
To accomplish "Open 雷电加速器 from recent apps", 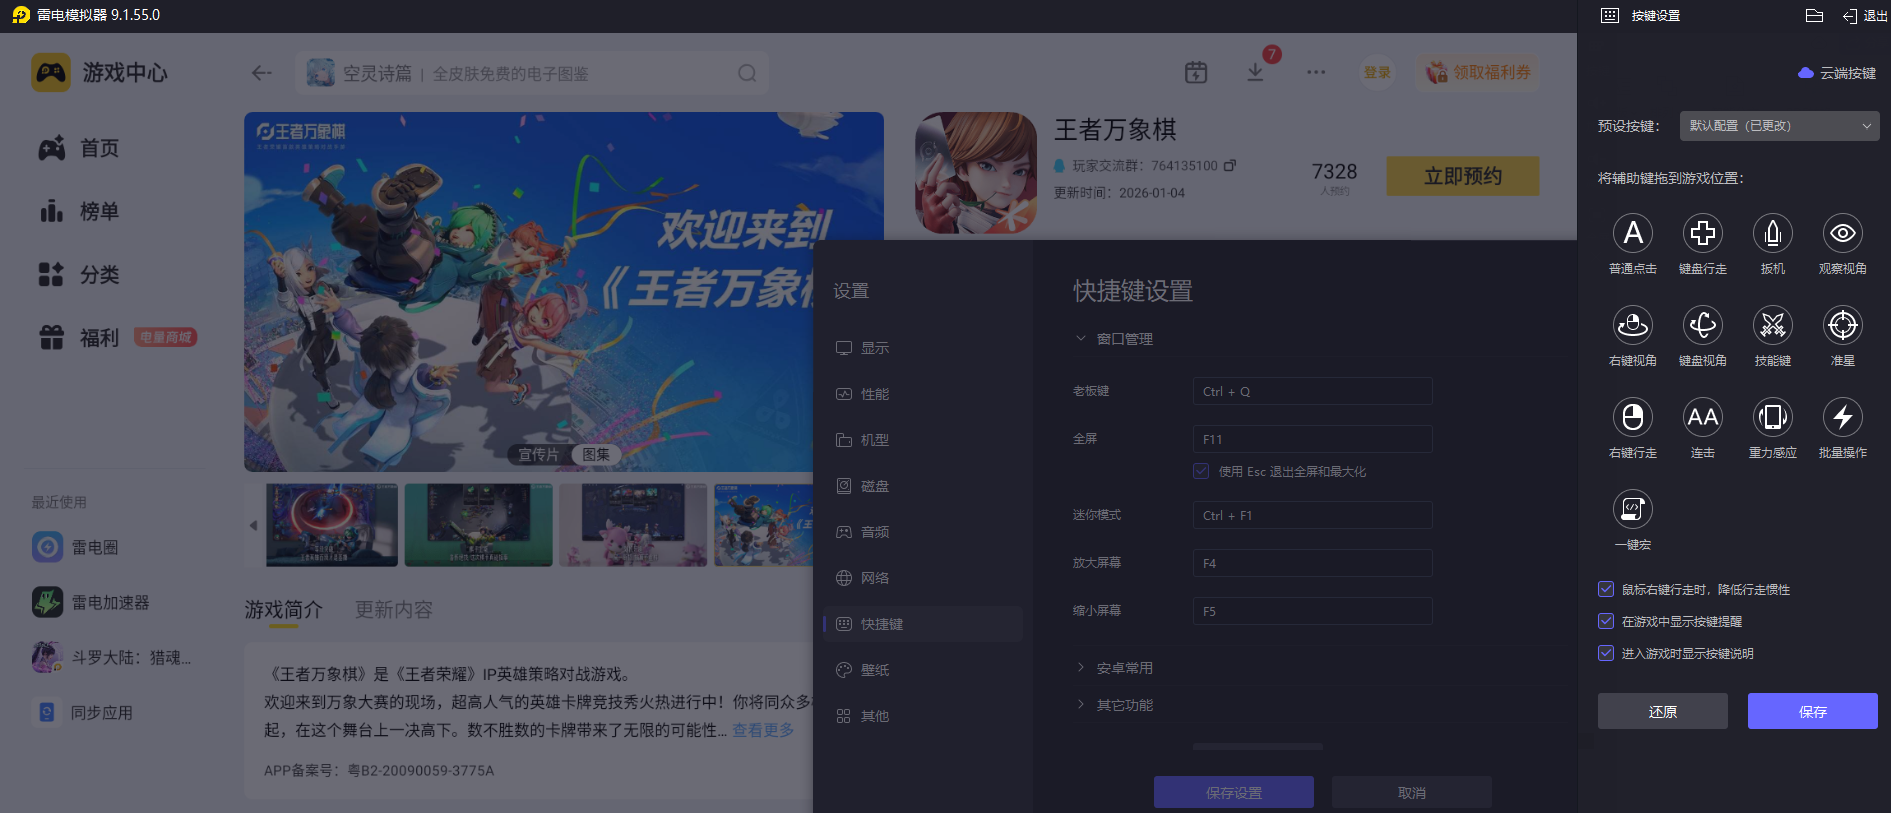I will (x=91, y=602).
